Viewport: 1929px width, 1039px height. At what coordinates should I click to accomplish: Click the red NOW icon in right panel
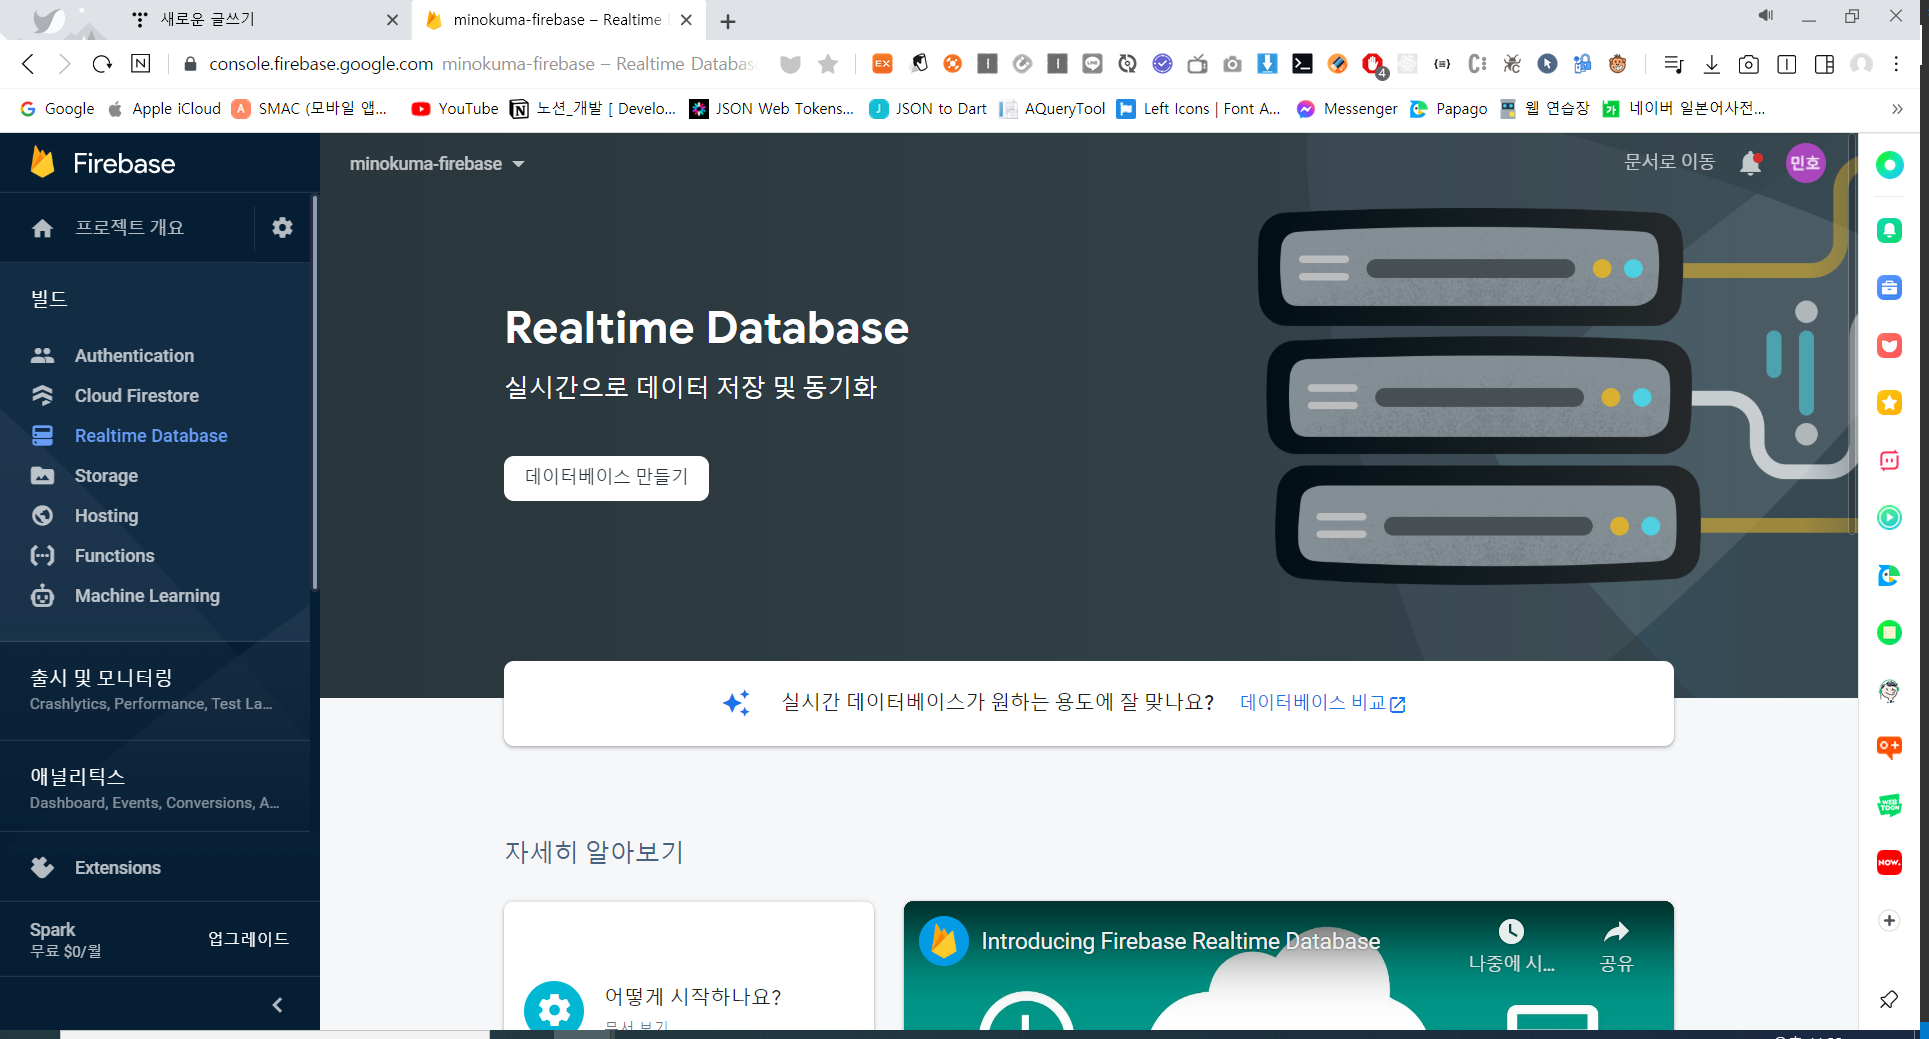tap(1889, 862)
